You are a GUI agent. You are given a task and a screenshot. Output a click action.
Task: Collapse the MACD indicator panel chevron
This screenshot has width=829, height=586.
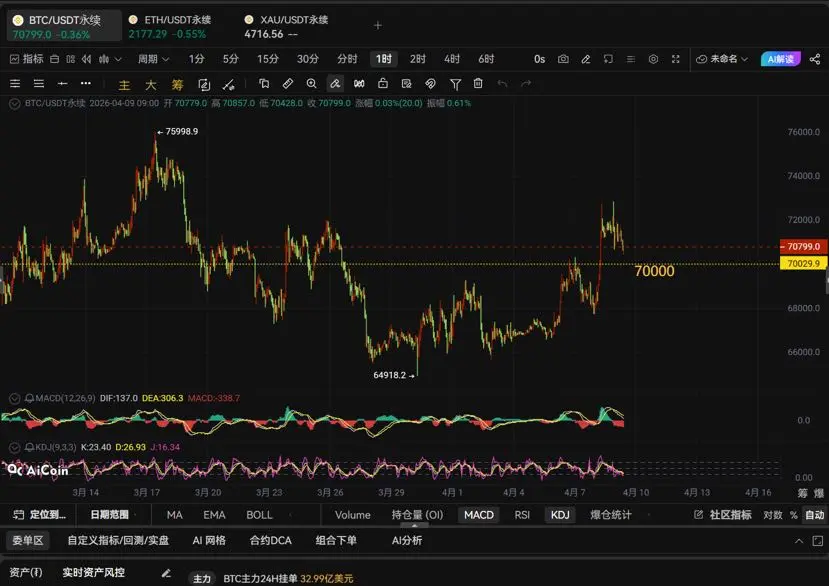point(15,398)
